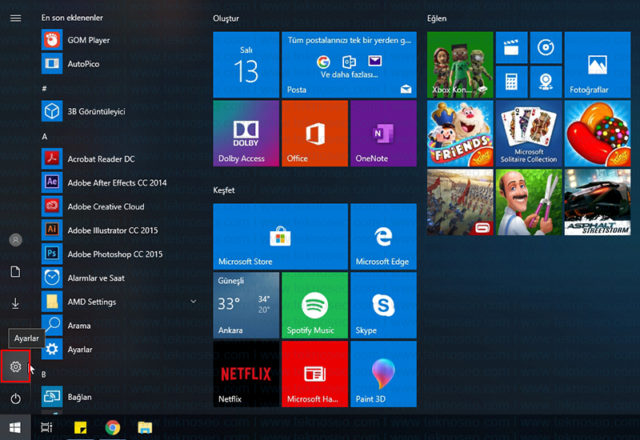Open the Netflix tile
This screenshot has height=440, width=640.
pos(246,374)
